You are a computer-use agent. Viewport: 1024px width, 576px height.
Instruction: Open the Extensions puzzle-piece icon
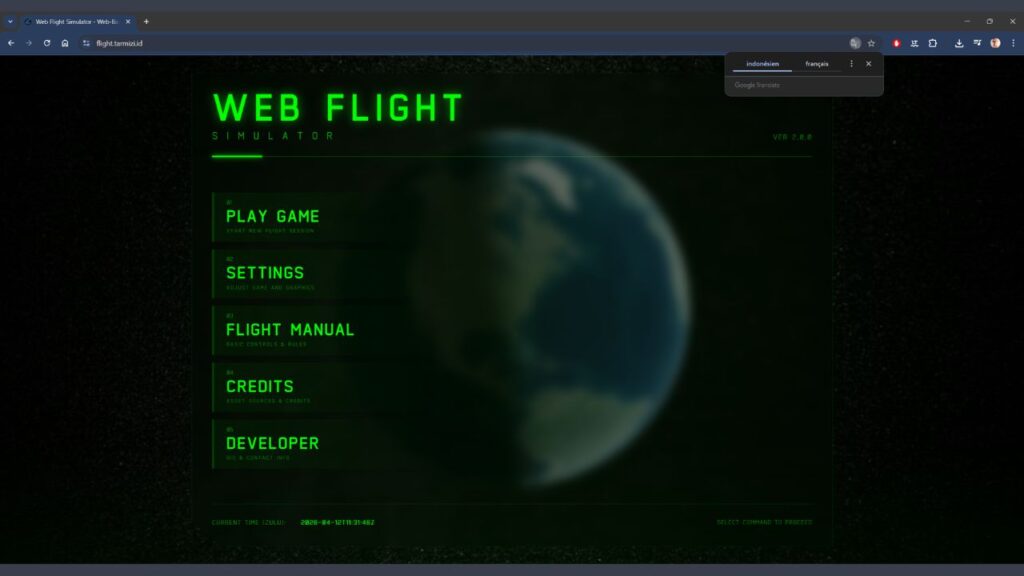[932, 43]
